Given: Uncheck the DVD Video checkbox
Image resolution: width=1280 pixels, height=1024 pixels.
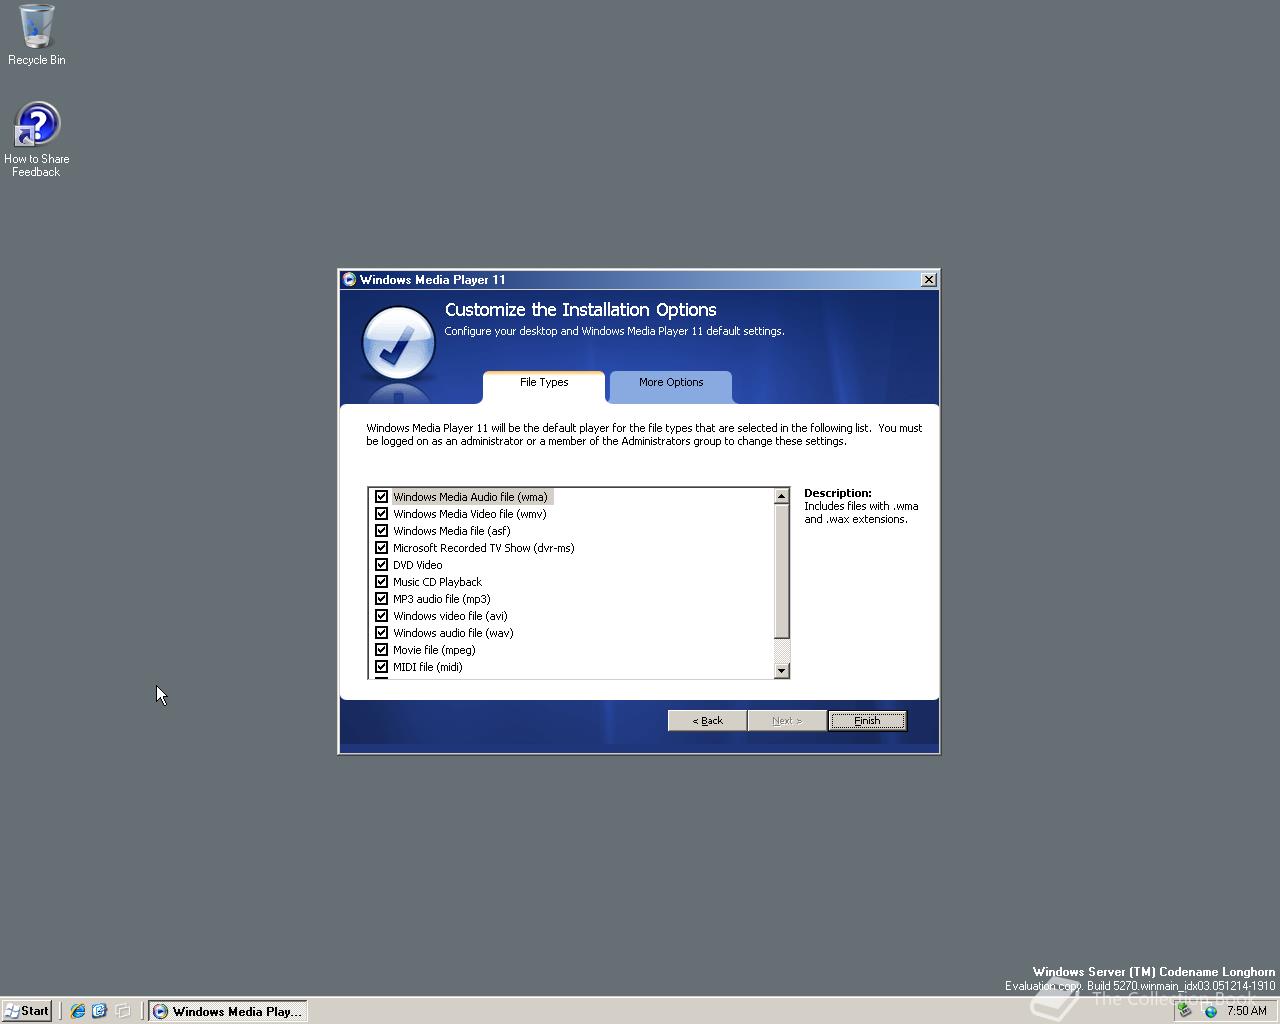Looking at the screenshot, I should click(x=381, y=565).
